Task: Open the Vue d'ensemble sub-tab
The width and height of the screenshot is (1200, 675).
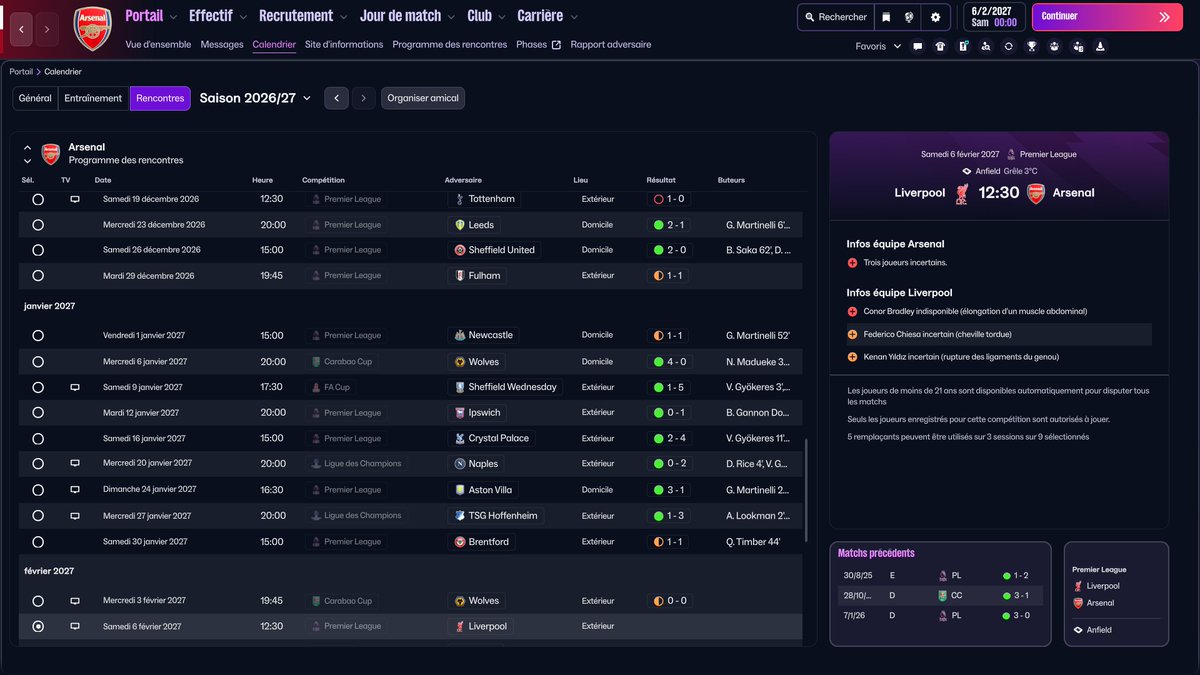Action: pos(159,45)
